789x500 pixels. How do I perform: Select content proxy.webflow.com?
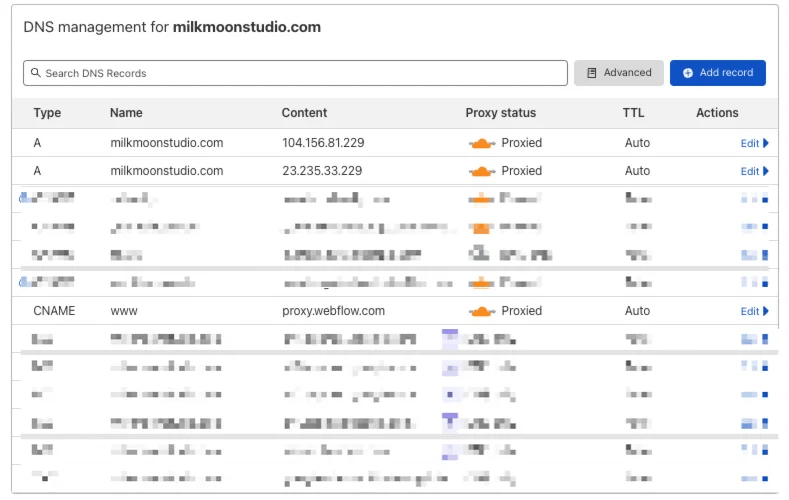(333, 311)
